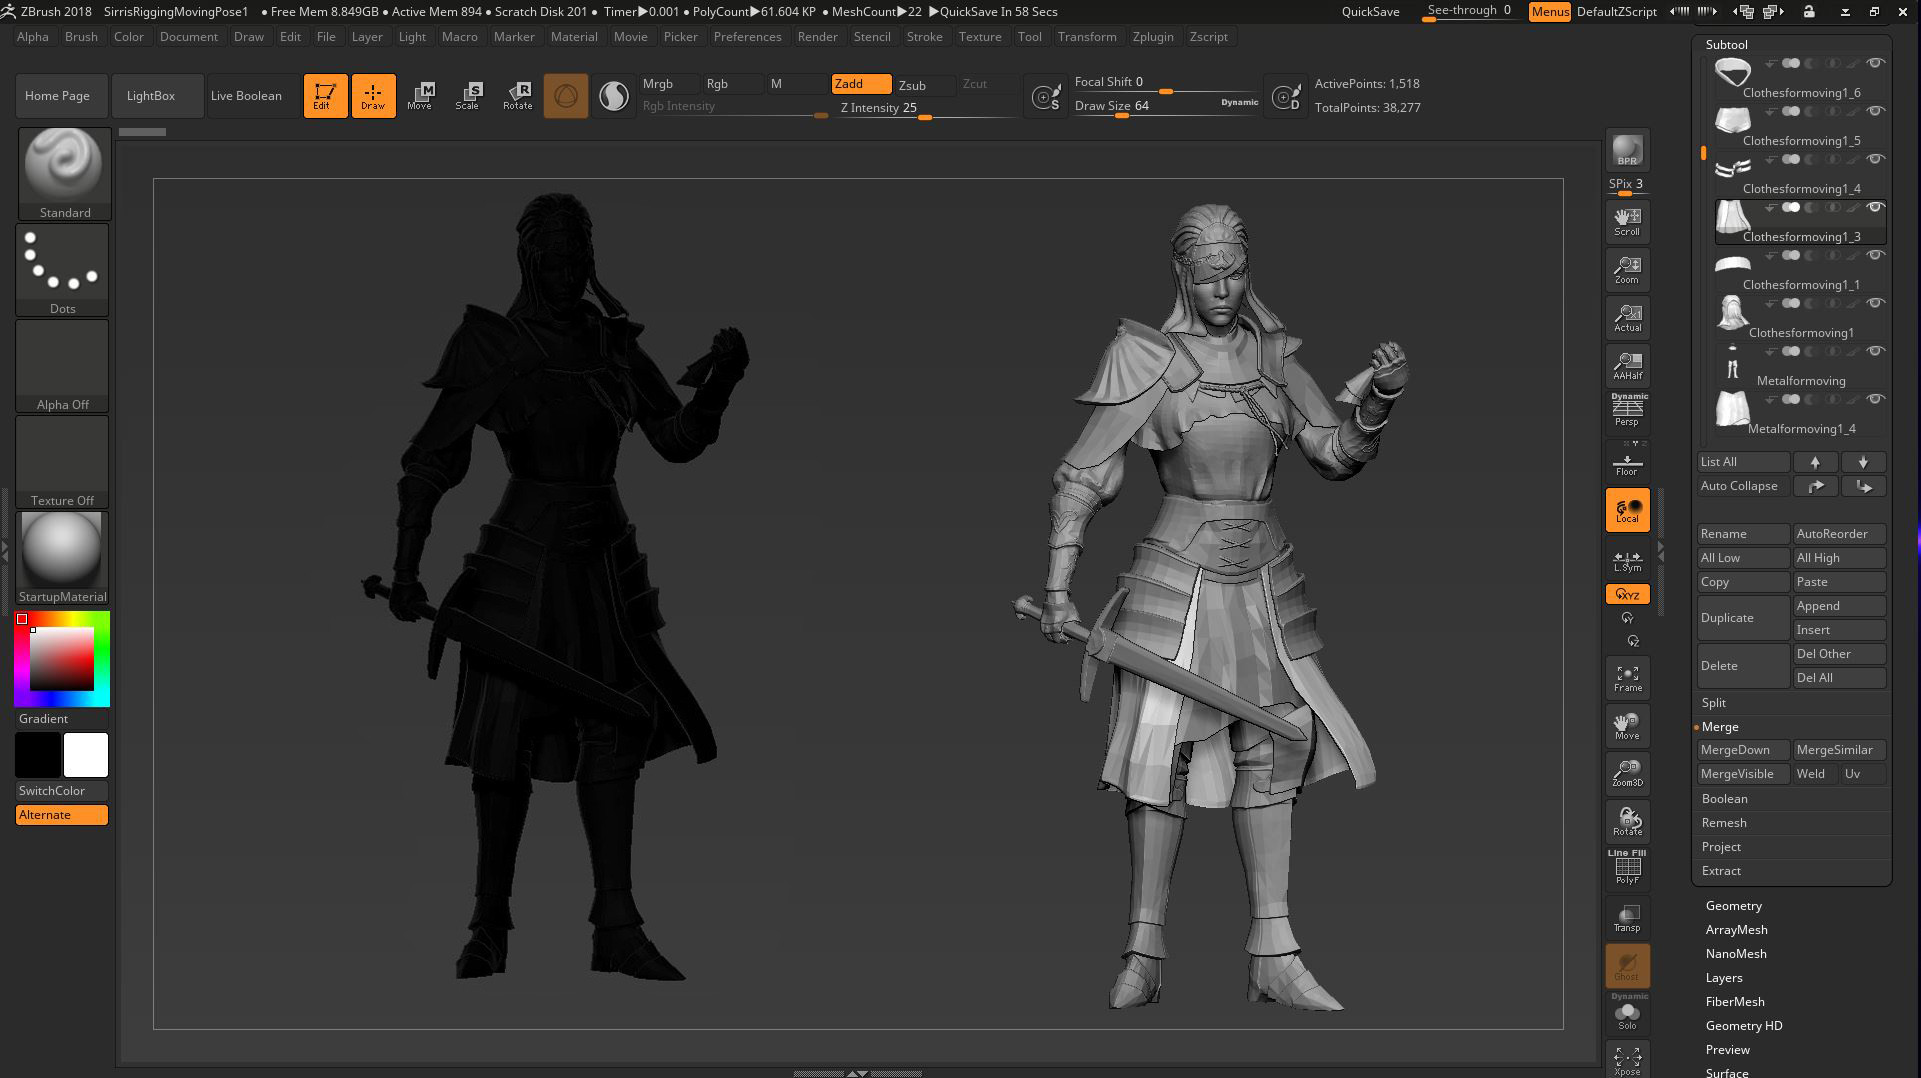
Task: Click the Duplicate subtool button
Action: coord(1743,618)
